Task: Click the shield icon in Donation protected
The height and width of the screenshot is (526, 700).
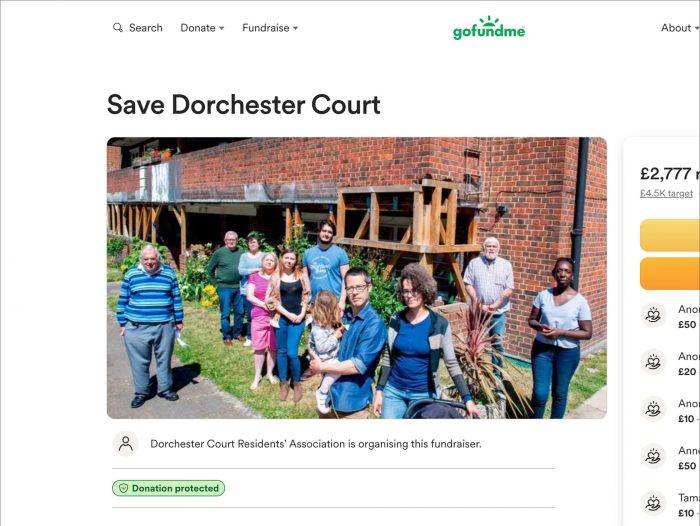Action: [124, 488]
